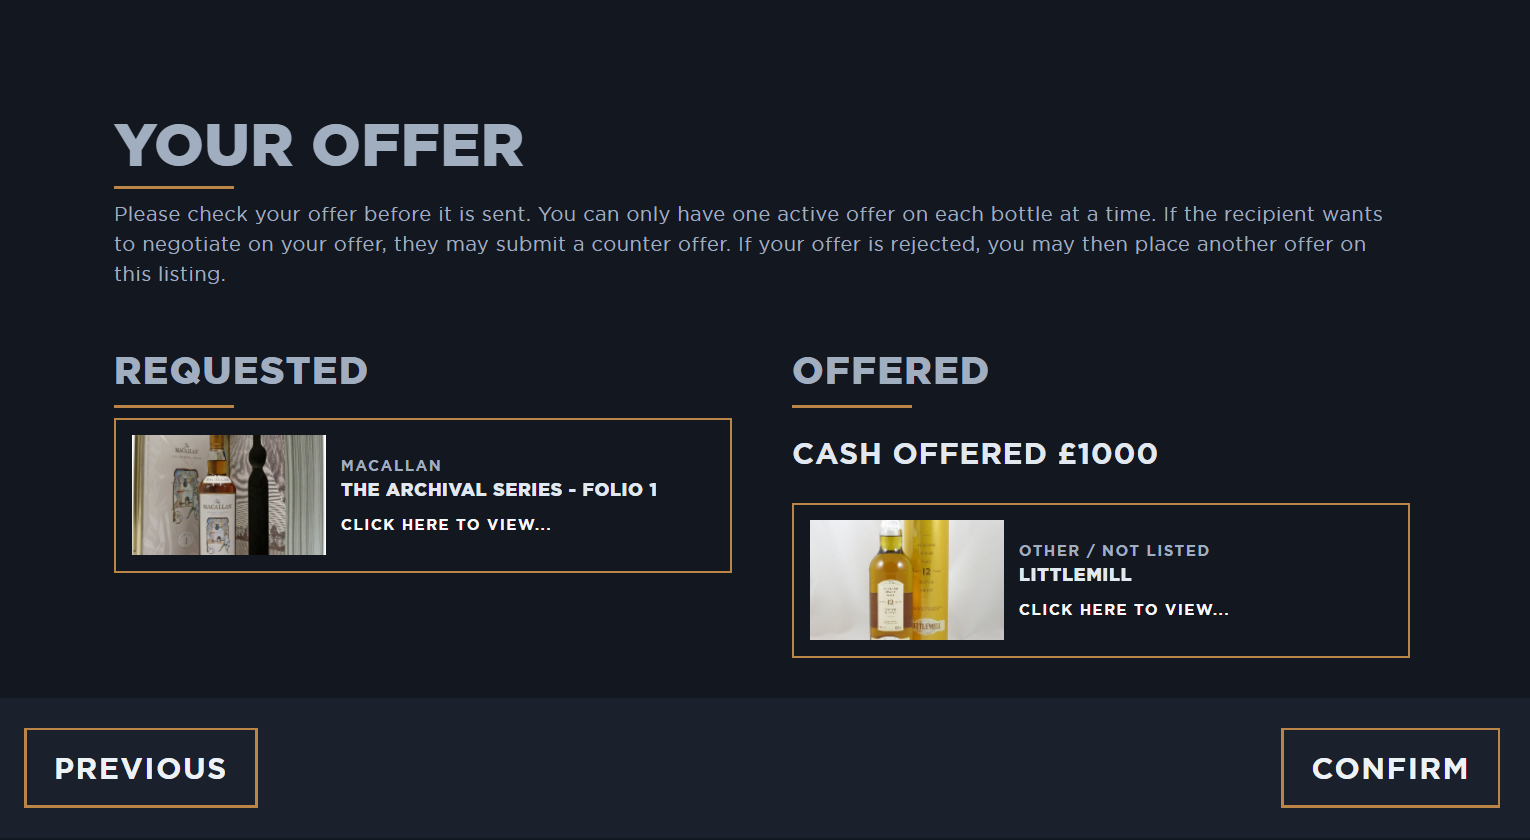Open the Littlemill listing via CLICK HERE TO VIEW
The height and width of the screenshot is (840, 1530).
1124,609
